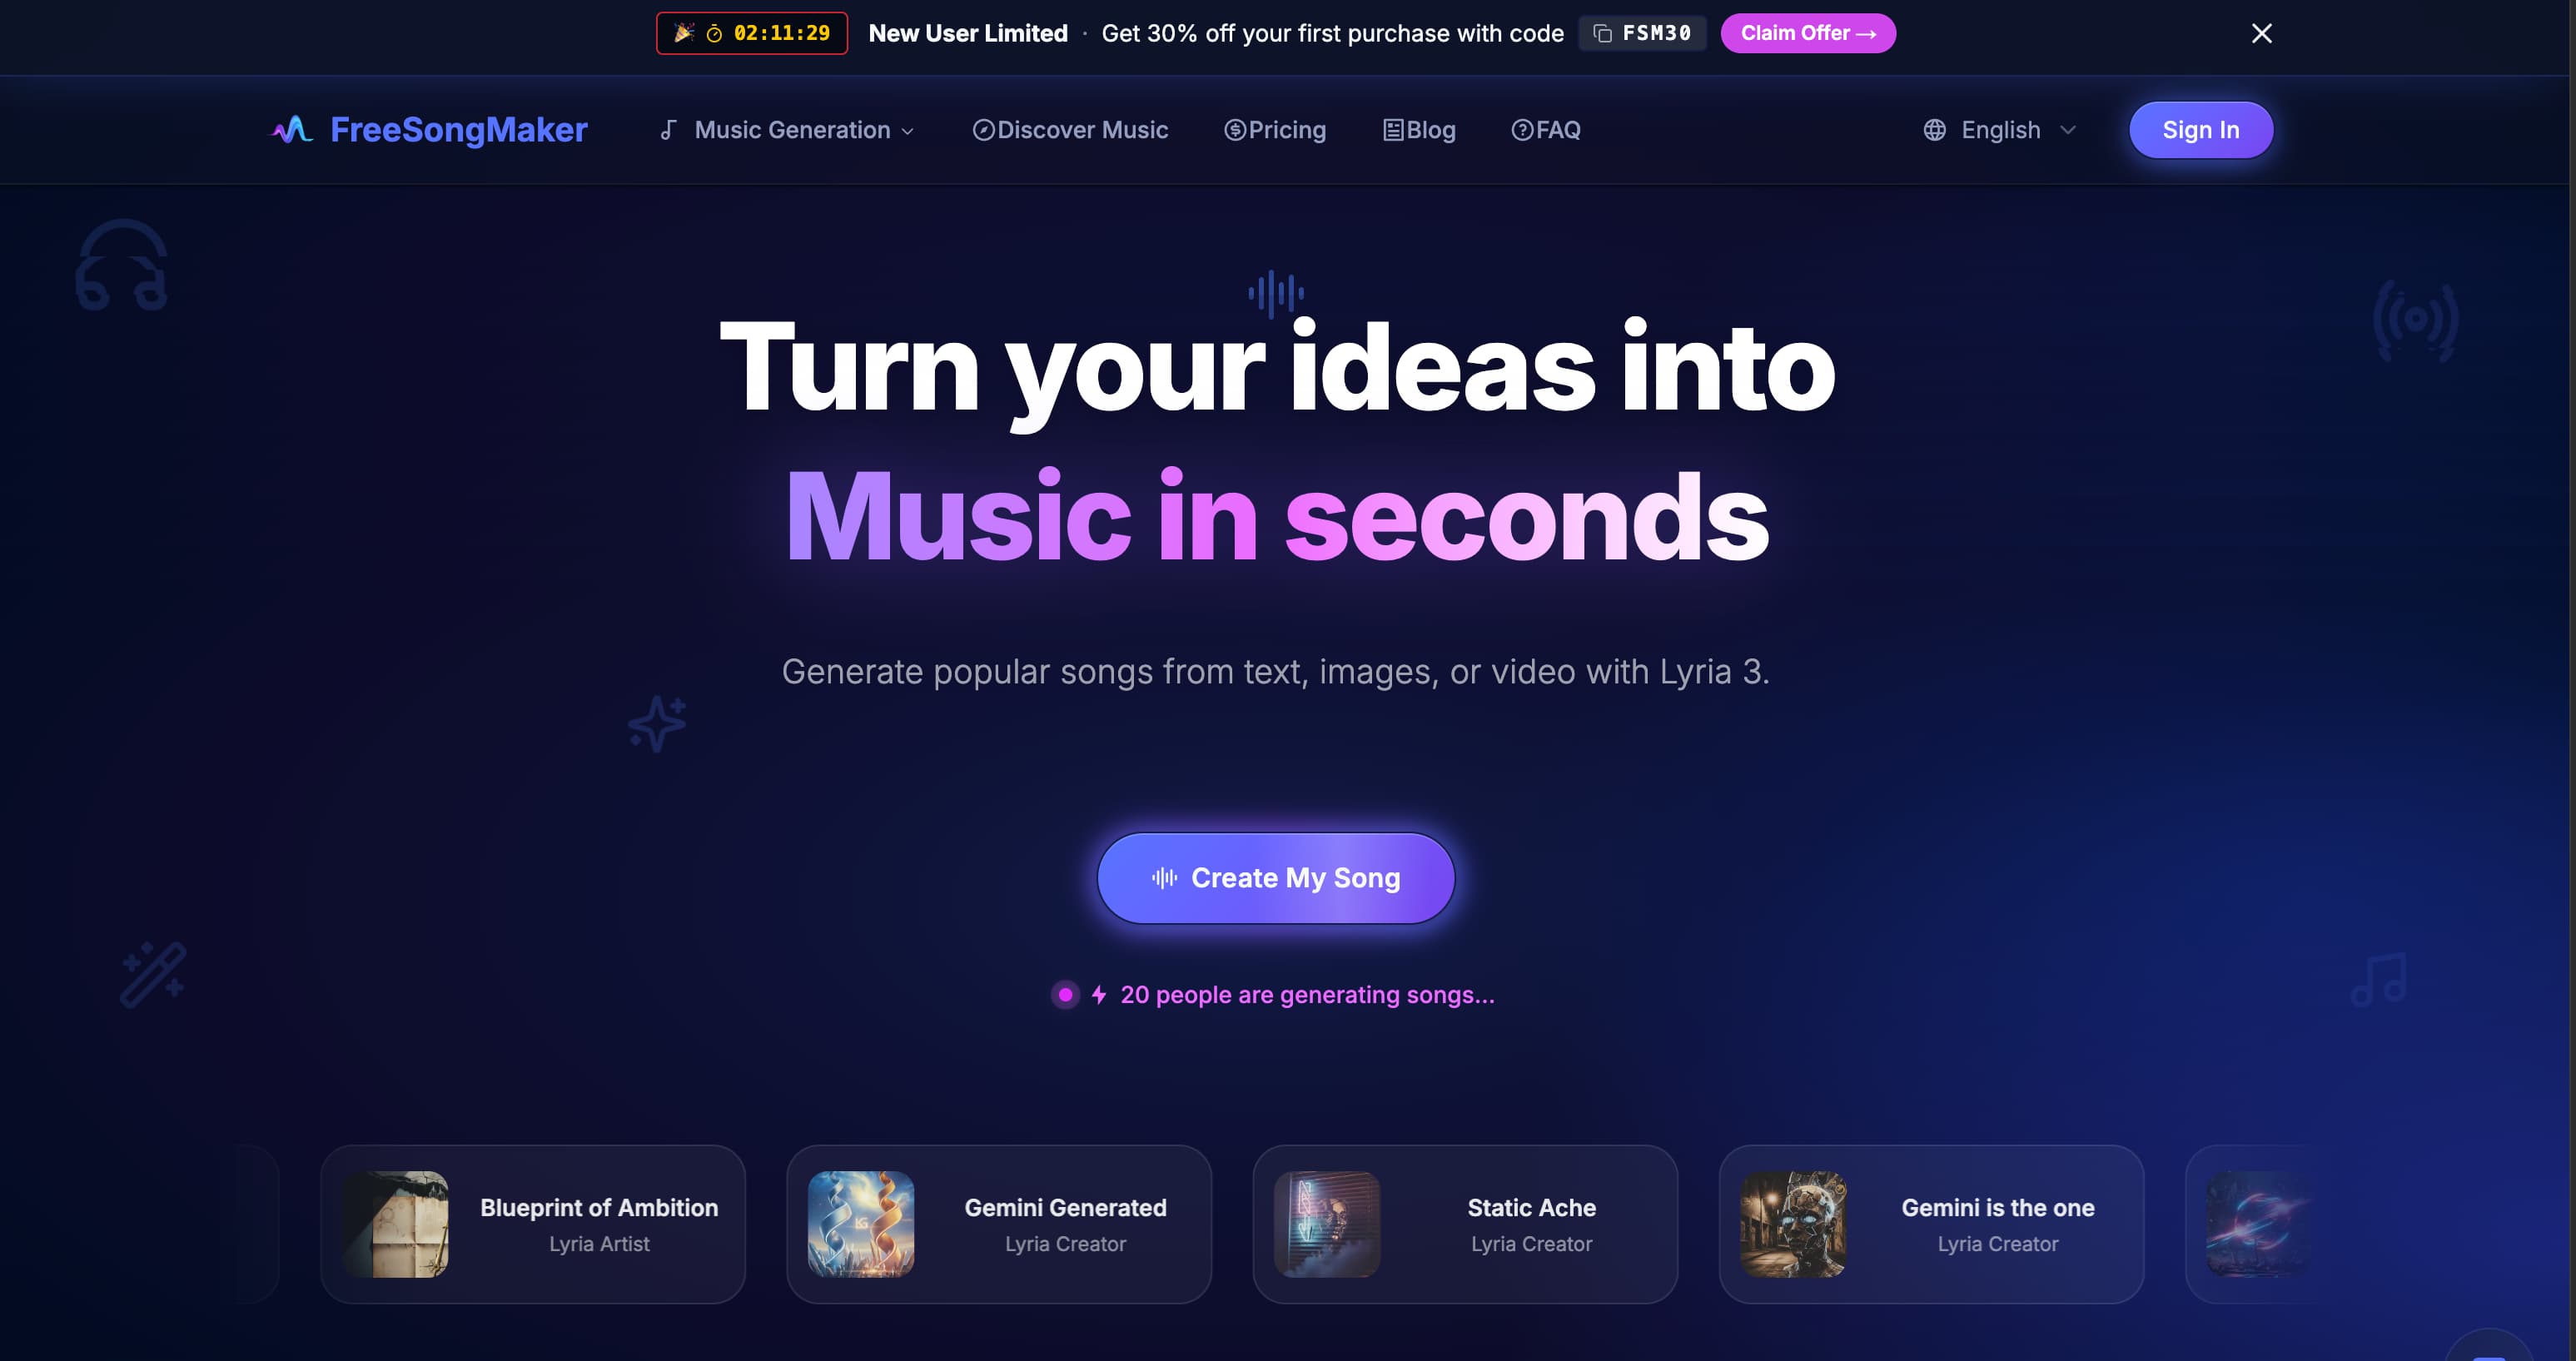The width and height of the screenshot is (2576, 1361).
Task: Open the English language chevron
Action: 2068,130
